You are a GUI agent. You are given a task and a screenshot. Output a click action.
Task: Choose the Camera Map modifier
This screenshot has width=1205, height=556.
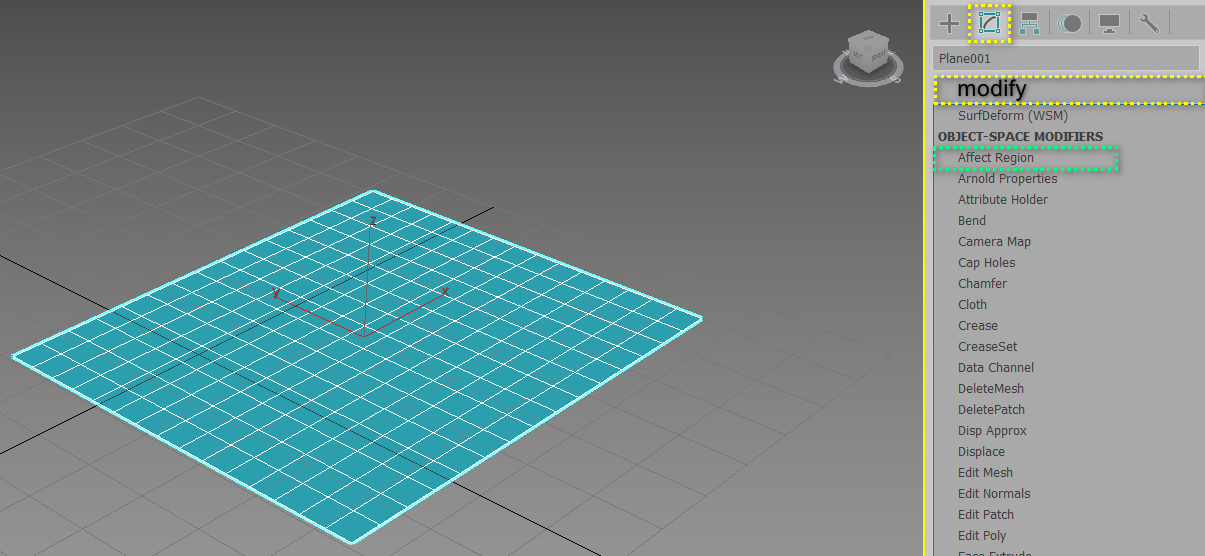(994, 242)
